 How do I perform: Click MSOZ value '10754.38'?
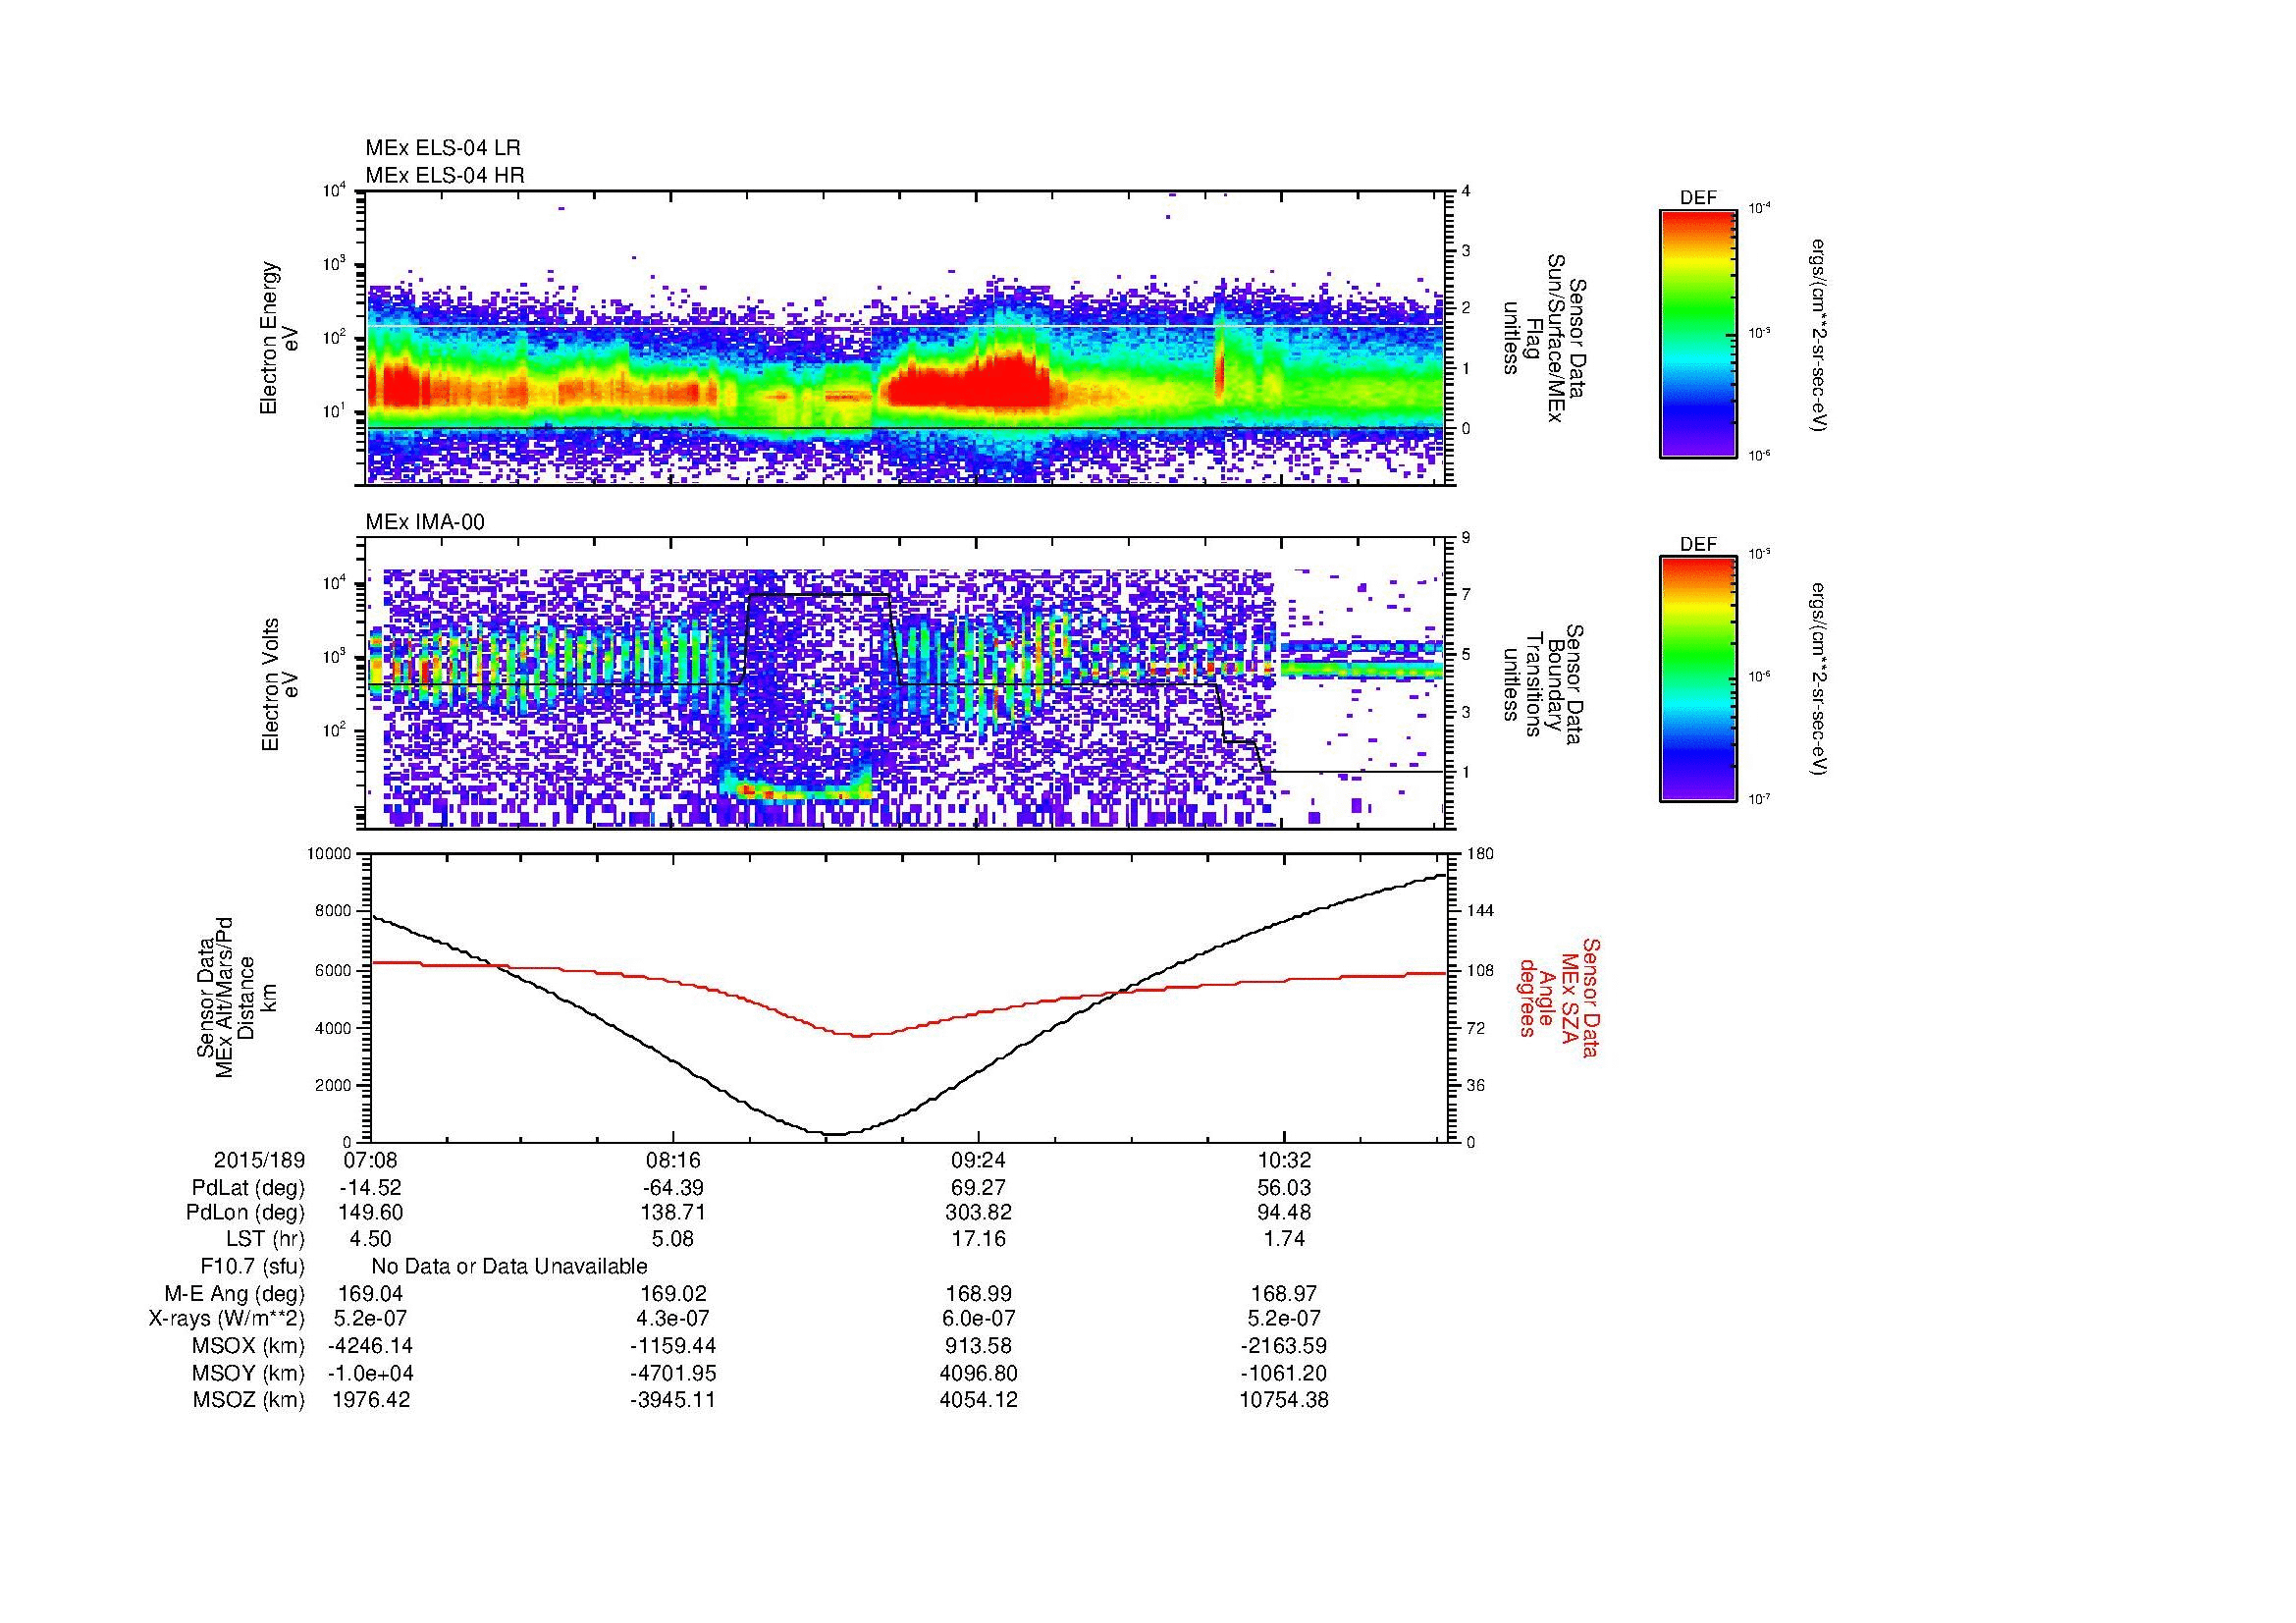[x=1283, y=1400]
